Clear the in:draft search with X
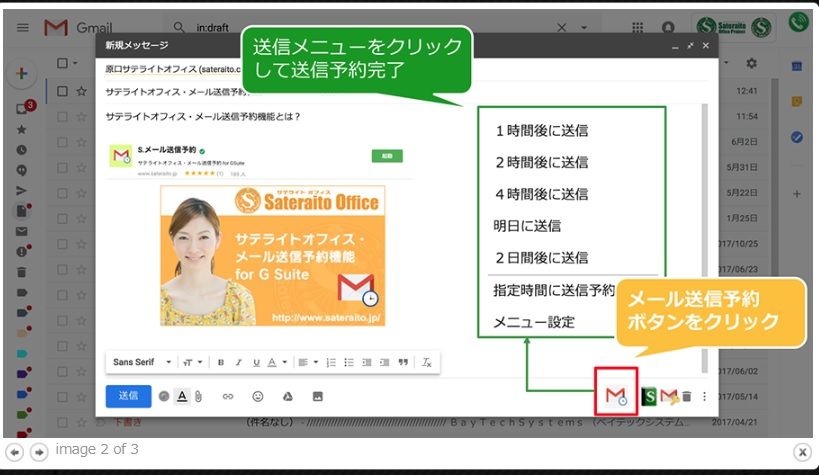 (x=561, y=28)
